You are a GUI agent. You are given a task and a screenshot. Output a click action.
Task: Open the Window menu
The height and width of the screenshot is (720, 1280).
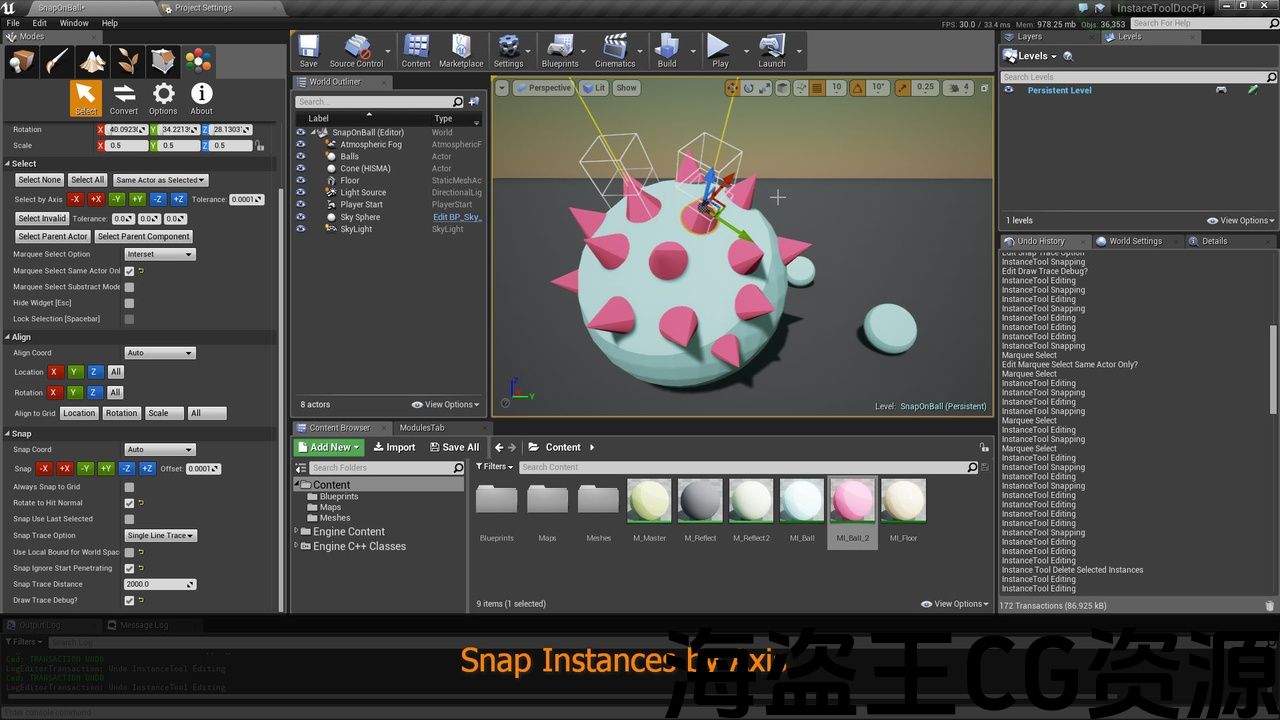(74, 23)
